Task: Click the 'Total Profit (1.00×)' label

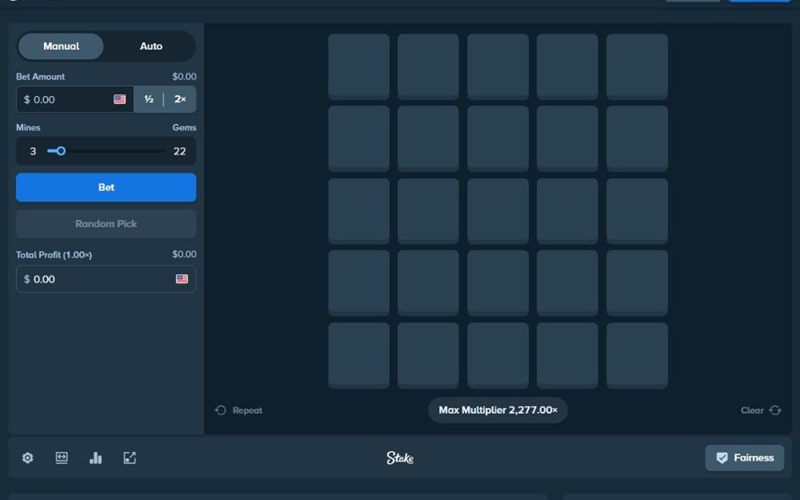Action: tap(54, 255)
